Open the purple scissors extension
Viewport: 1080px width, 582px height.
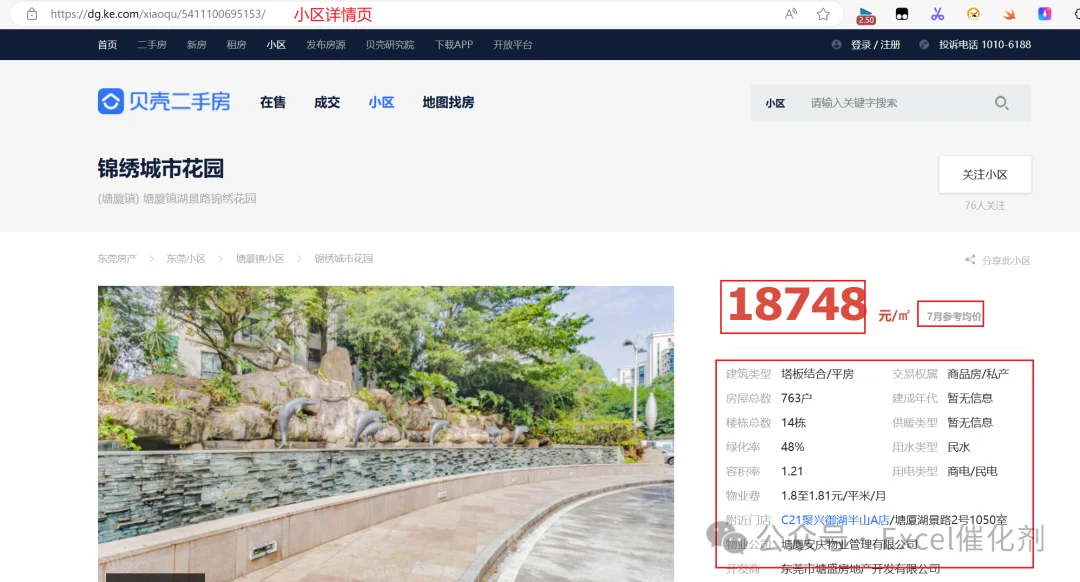[x=937, y=14]
